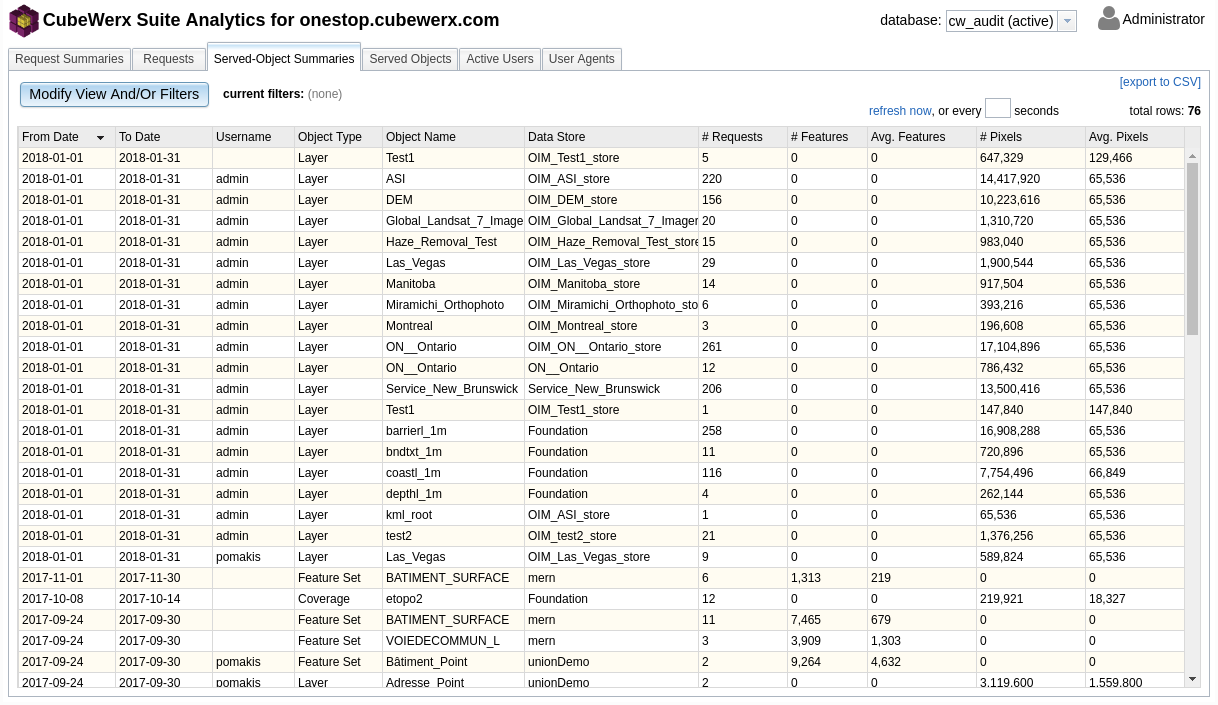This screenshot has height=705, width=1218.
Task: Click the 1,313 features value
Action: (827, 578)
